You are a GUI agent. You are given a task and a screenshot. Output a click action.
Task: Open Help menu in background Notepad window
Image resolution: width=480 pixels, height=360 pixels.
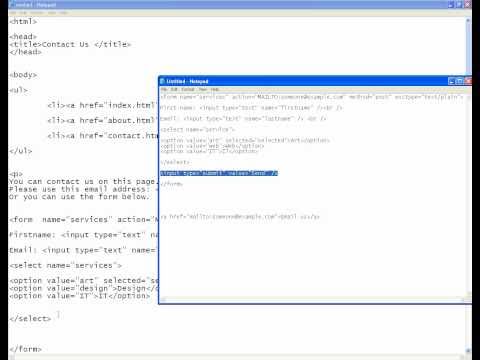point(64,13)
